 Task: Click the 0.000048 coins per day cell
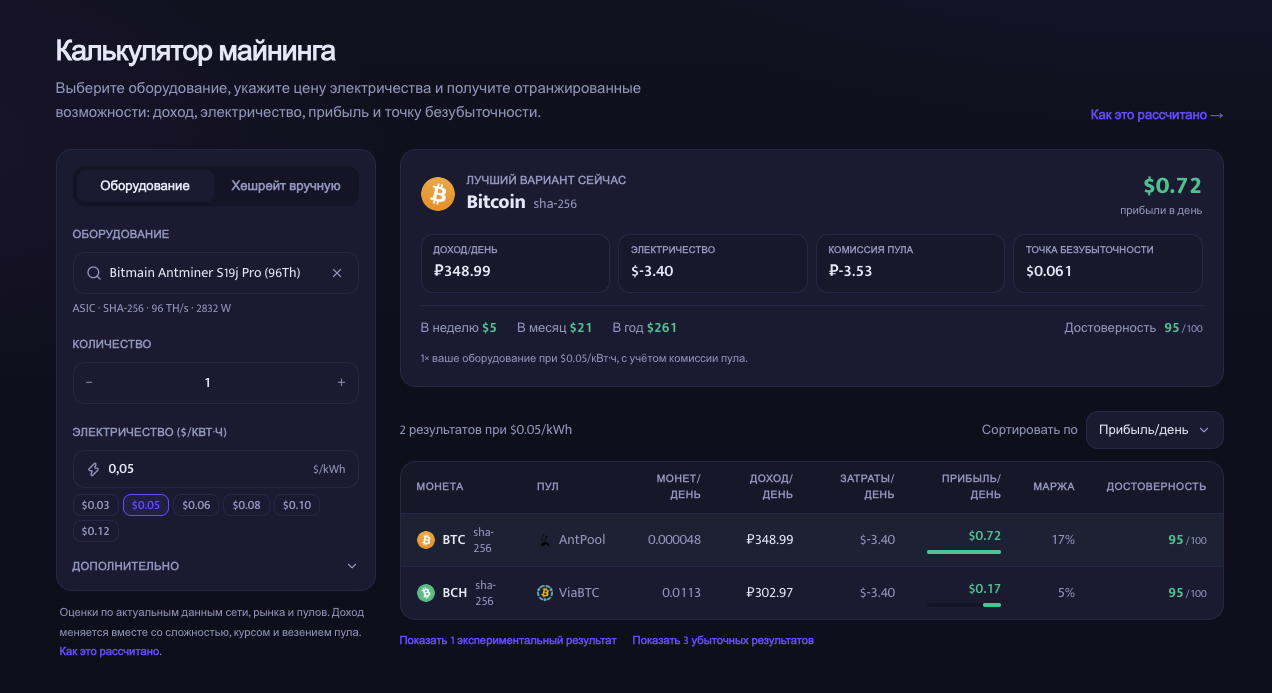pos(674,540)
